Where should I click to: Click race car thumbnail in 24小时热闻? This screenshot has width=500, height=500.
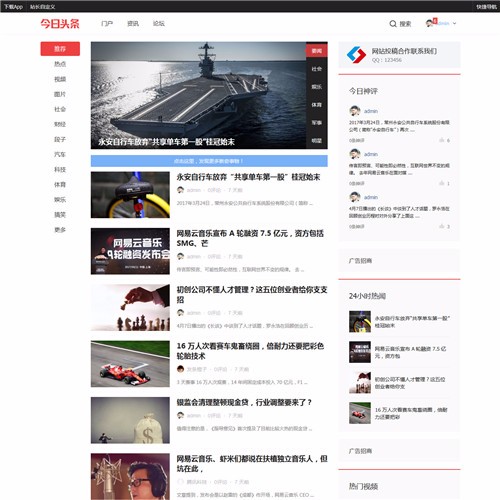(x=360, y=413)
